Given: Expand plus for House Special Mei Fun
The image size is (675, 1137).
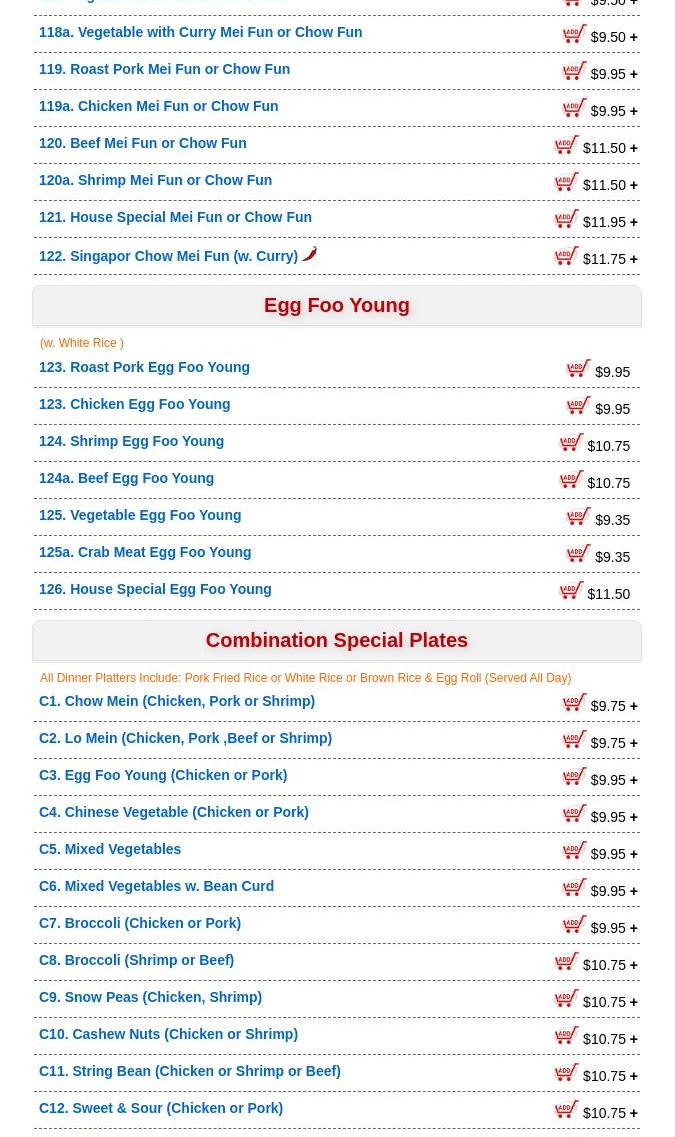Looking at the screenshot, I should click(x=633, y=222).
